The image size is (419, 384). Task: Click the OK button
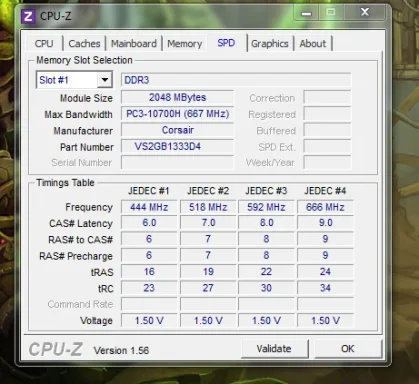348,349
